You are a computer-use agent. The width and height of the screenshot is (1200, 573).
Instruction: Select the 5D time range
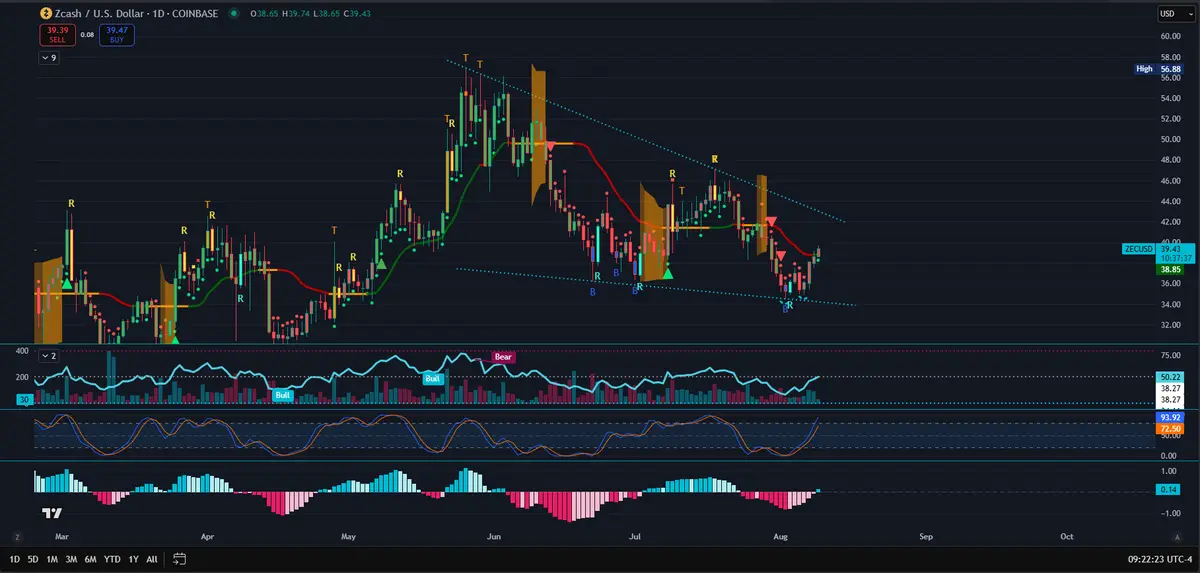(33, 558)
